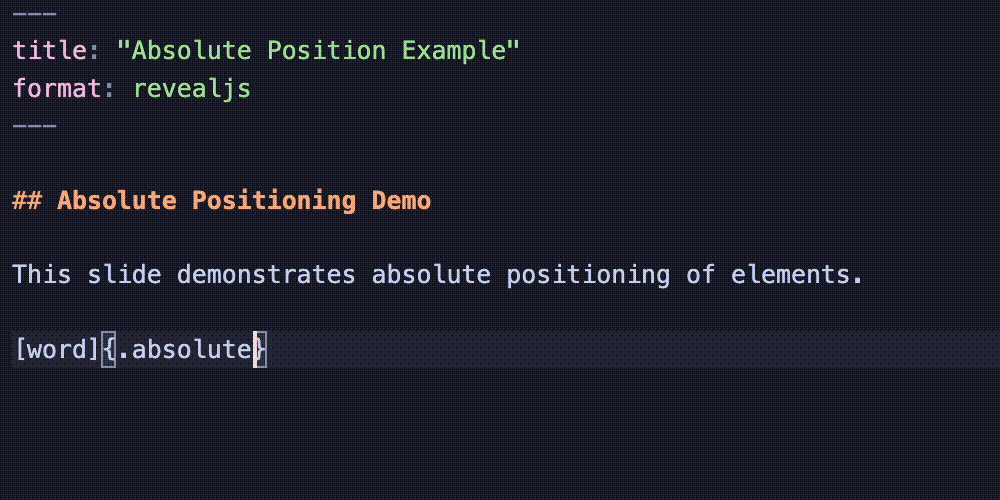This screenshot has height=500, width=1000.
Task: Click the closing curly brace at cursor
Action: point(260,350)
